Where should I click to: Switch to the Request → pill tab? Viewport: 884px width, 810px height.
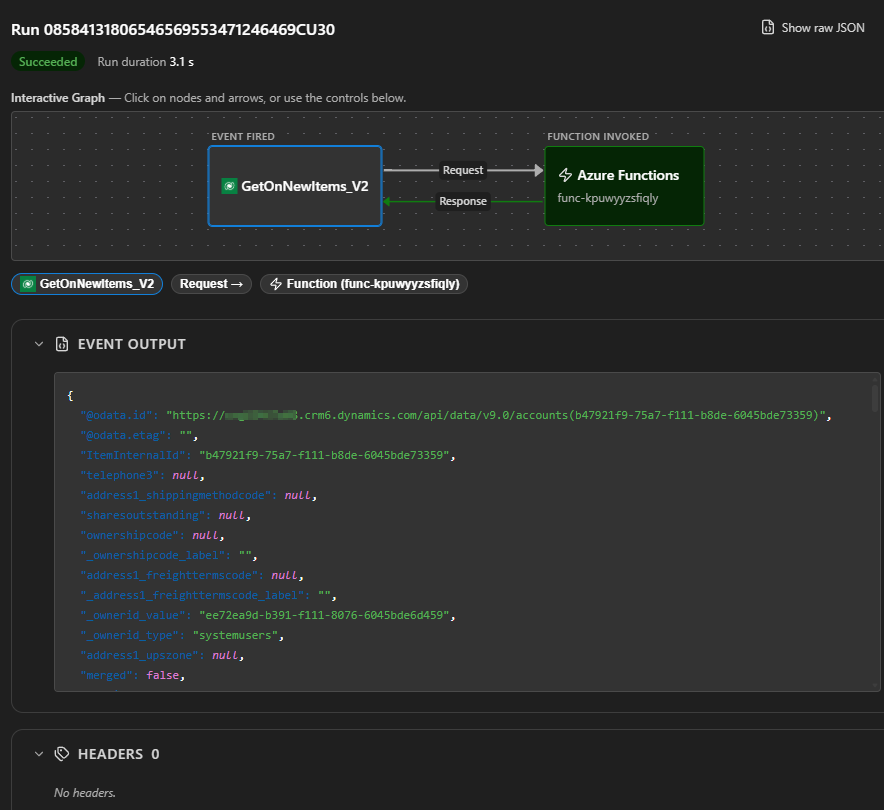tap(211, 284)
